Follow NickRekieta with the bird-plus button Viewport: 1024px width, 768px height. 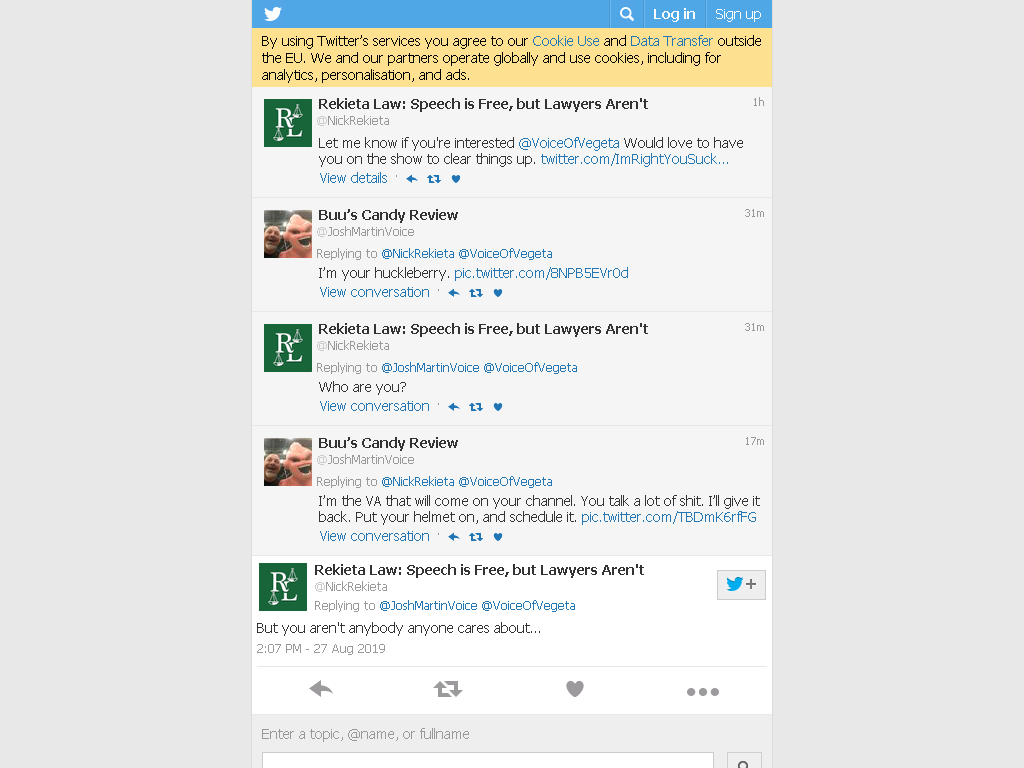pos(741,584)
